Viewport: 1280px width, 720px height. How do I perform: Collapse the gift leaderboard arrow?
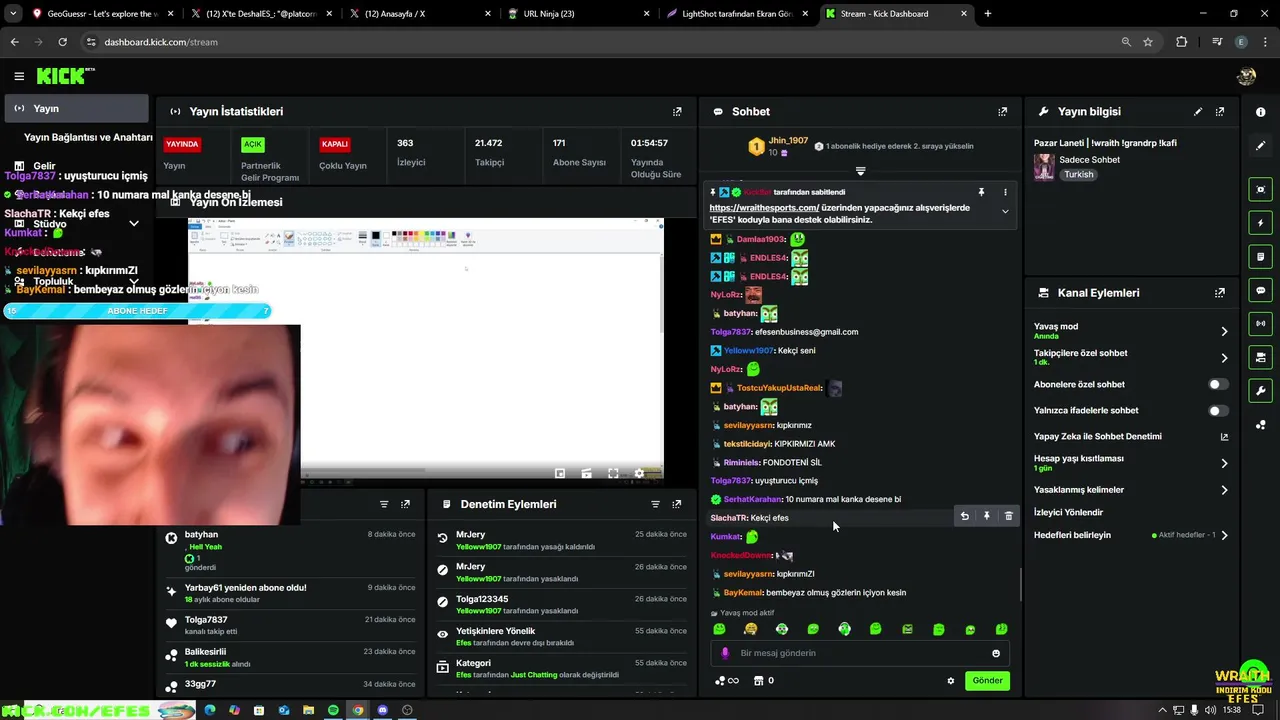coord(860,171)
